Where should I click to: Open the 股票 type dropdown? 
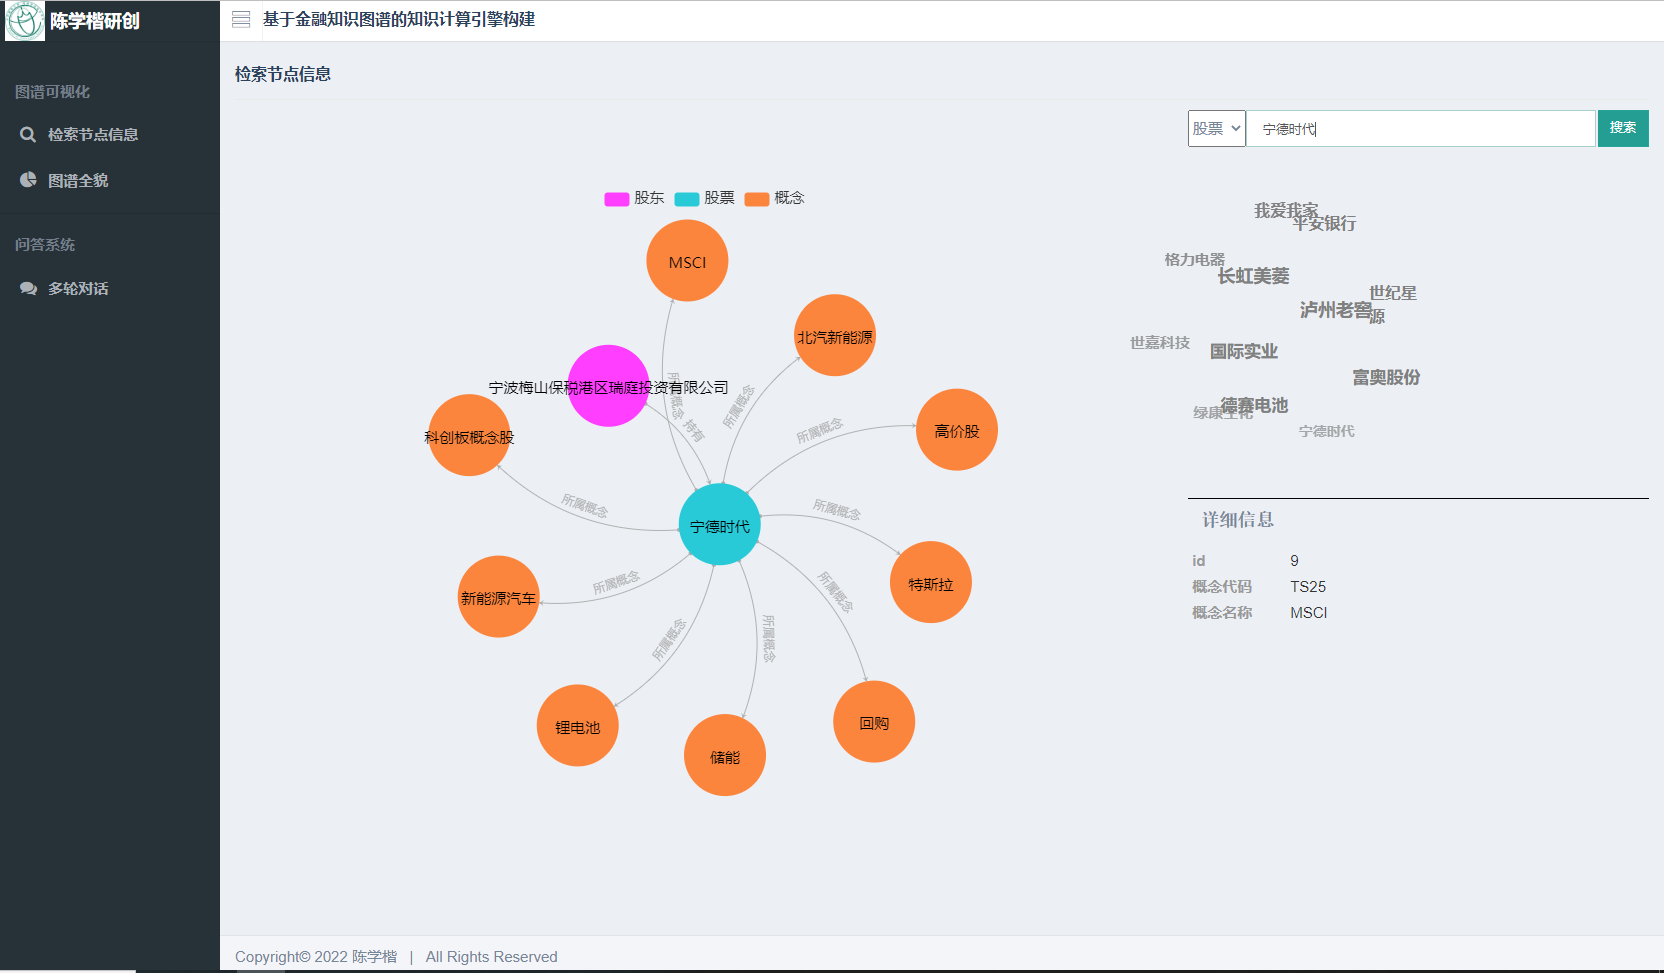tap(1217, 128)
